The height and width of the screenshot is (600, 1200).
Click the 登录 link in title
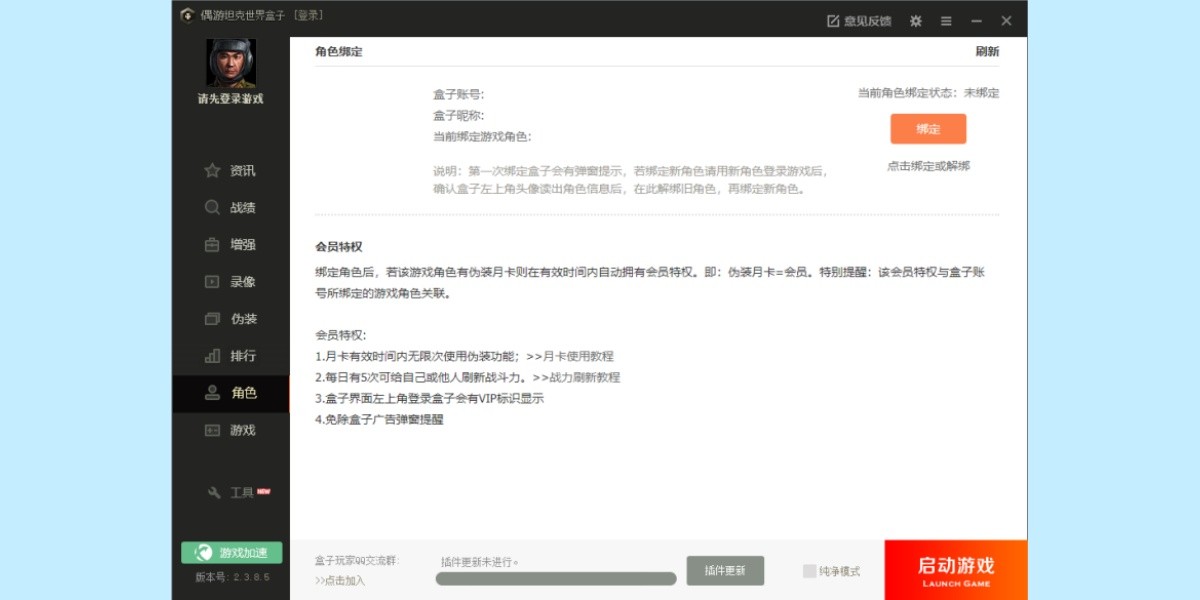[309, 16]
